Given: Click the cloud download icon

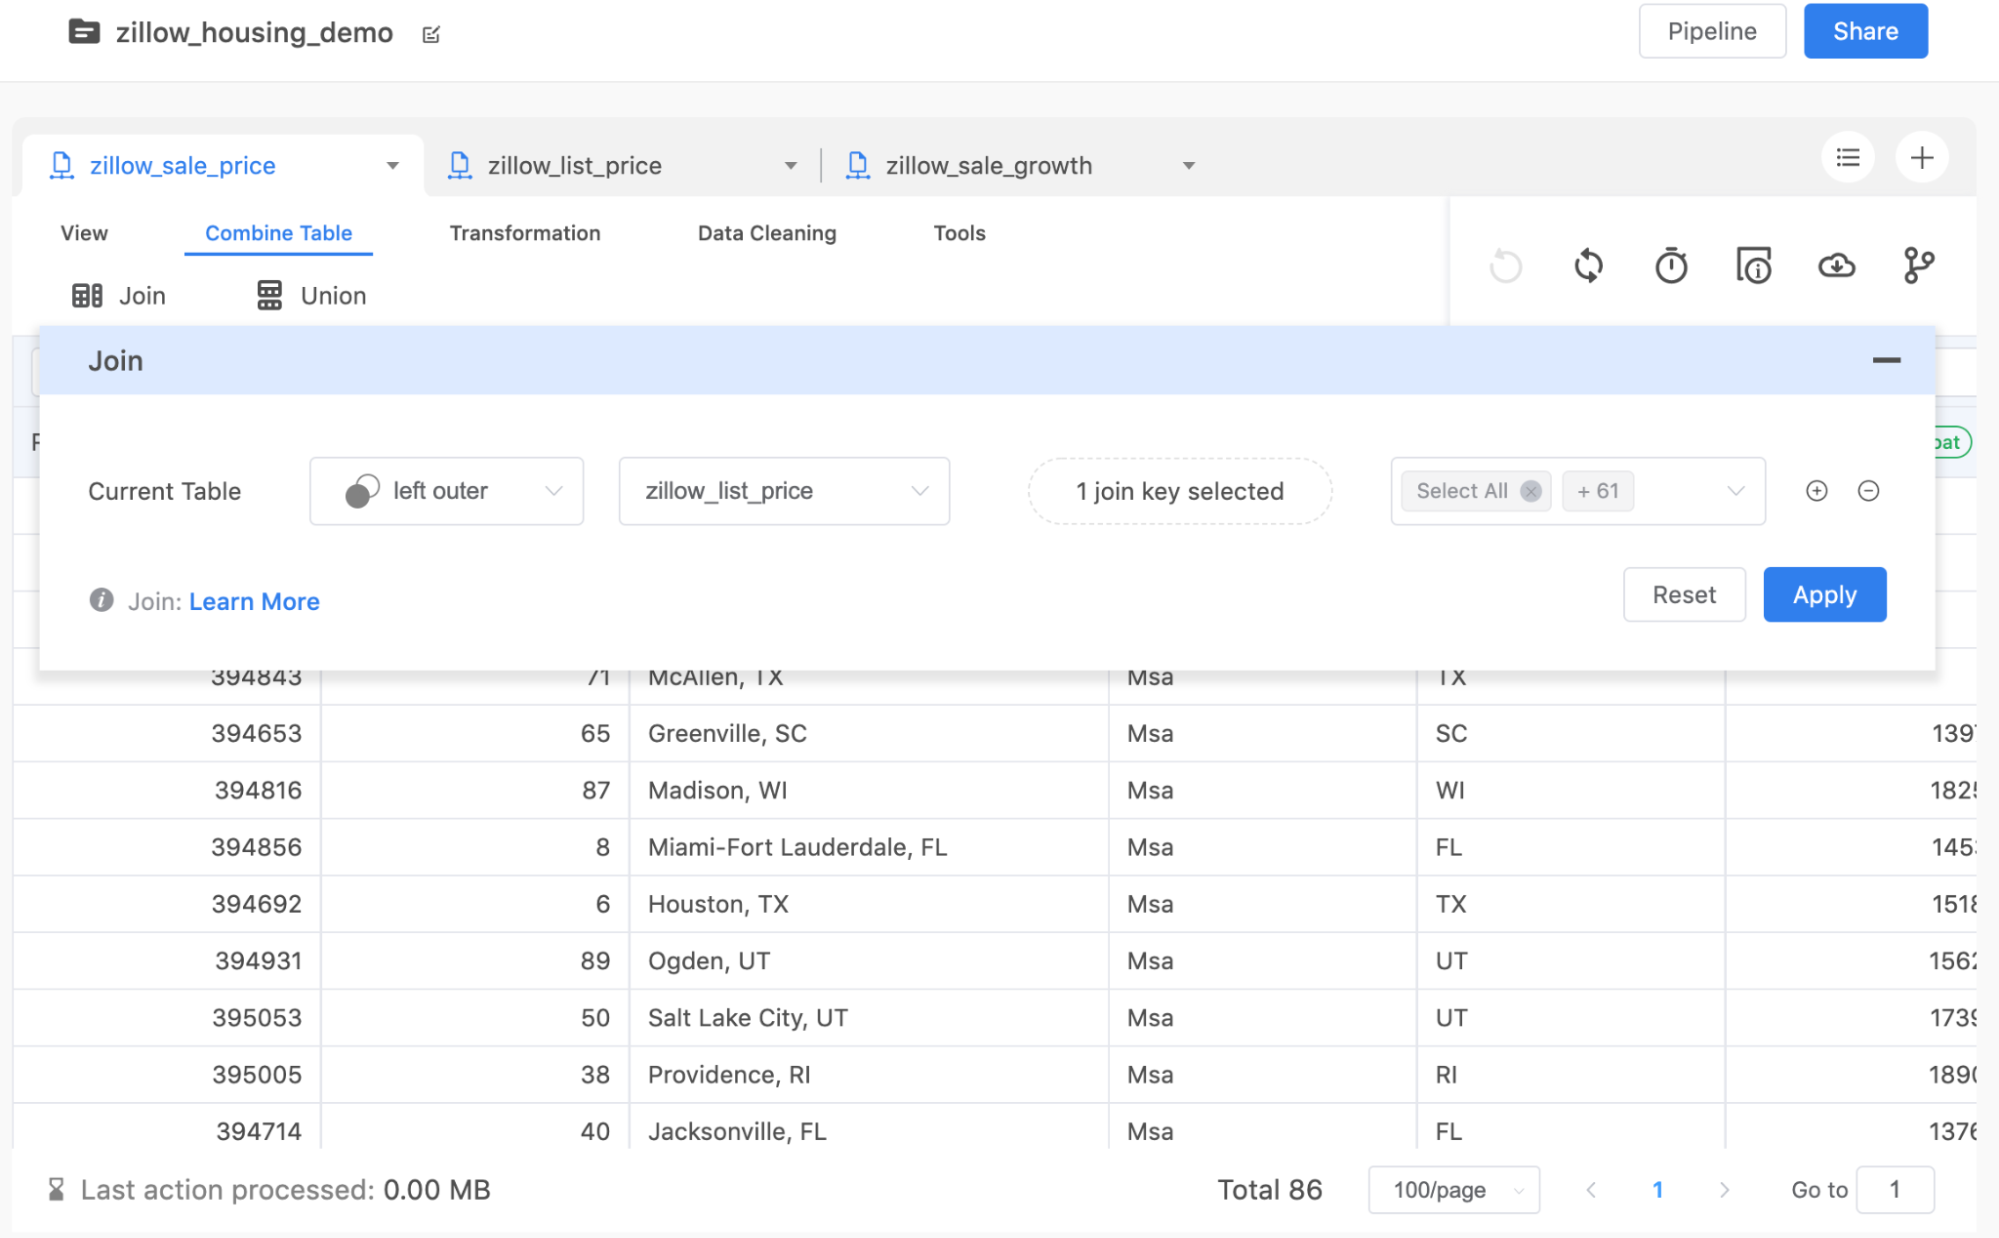Looking at the screenshot, I should [x=1836, y=266].
